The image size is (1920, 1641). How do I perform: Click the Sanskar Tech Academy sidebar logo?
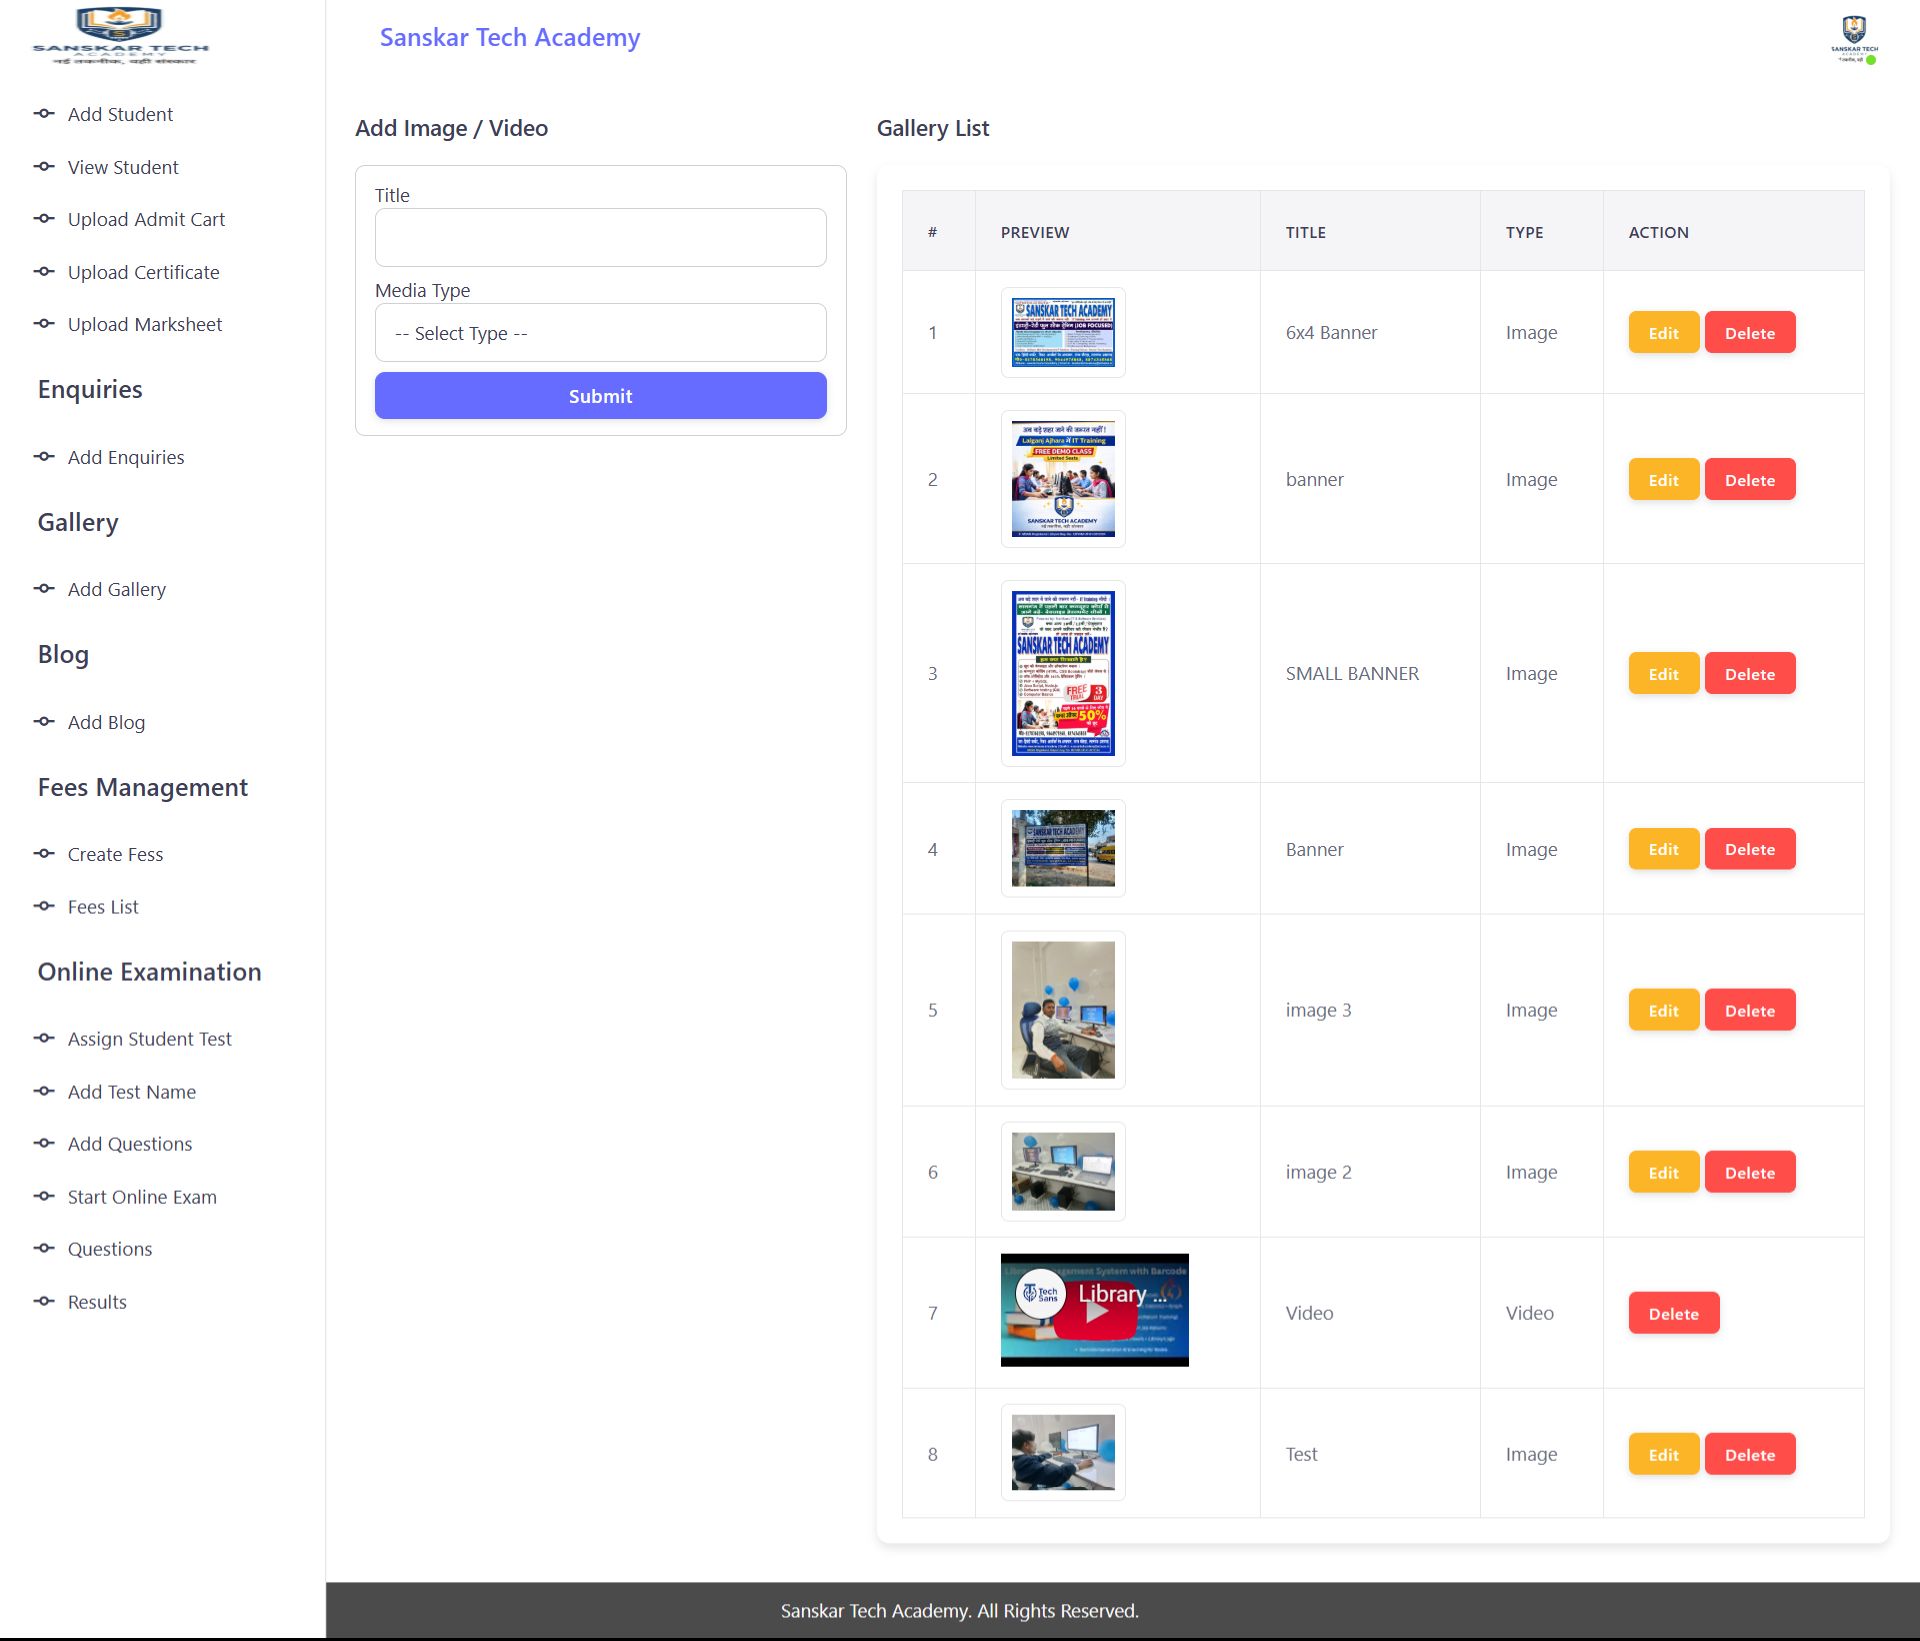tap(120, 37)
